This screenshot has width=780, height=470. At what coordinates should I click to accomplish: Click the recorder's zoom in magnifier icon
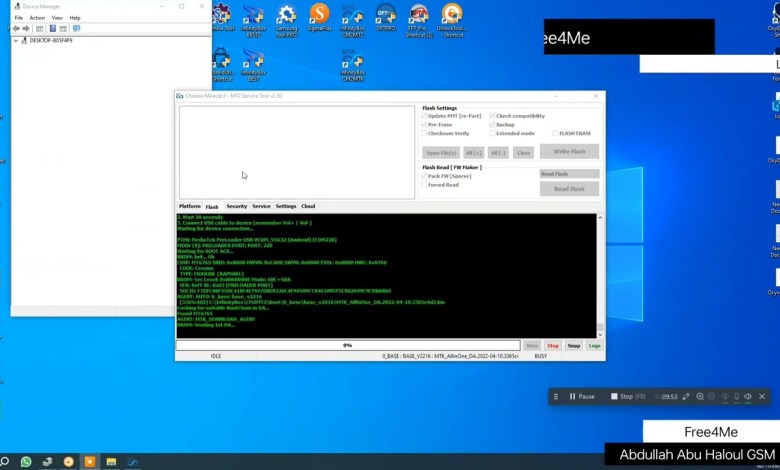699,397
